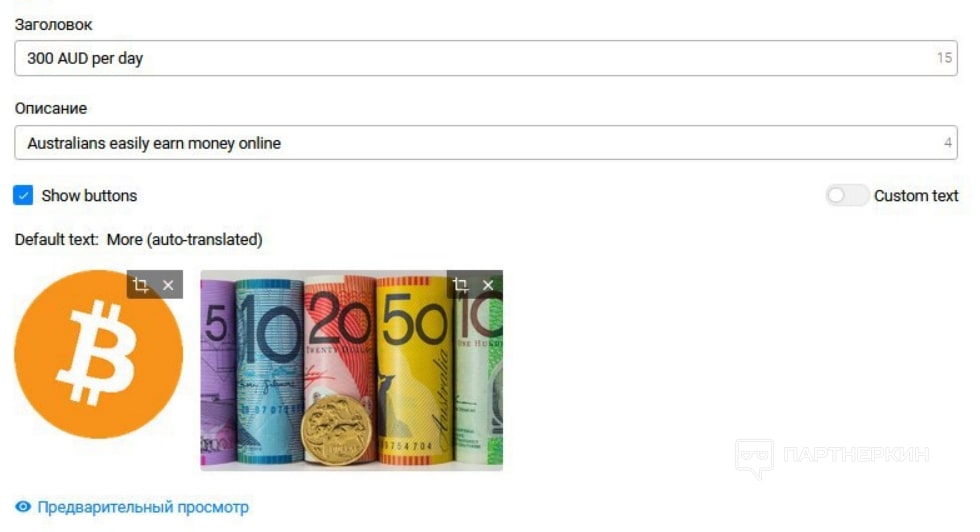Screen dimensions: 980x532
Task: Click the Default text More (auto-translated) line
Action: click(x=139, y=239)
